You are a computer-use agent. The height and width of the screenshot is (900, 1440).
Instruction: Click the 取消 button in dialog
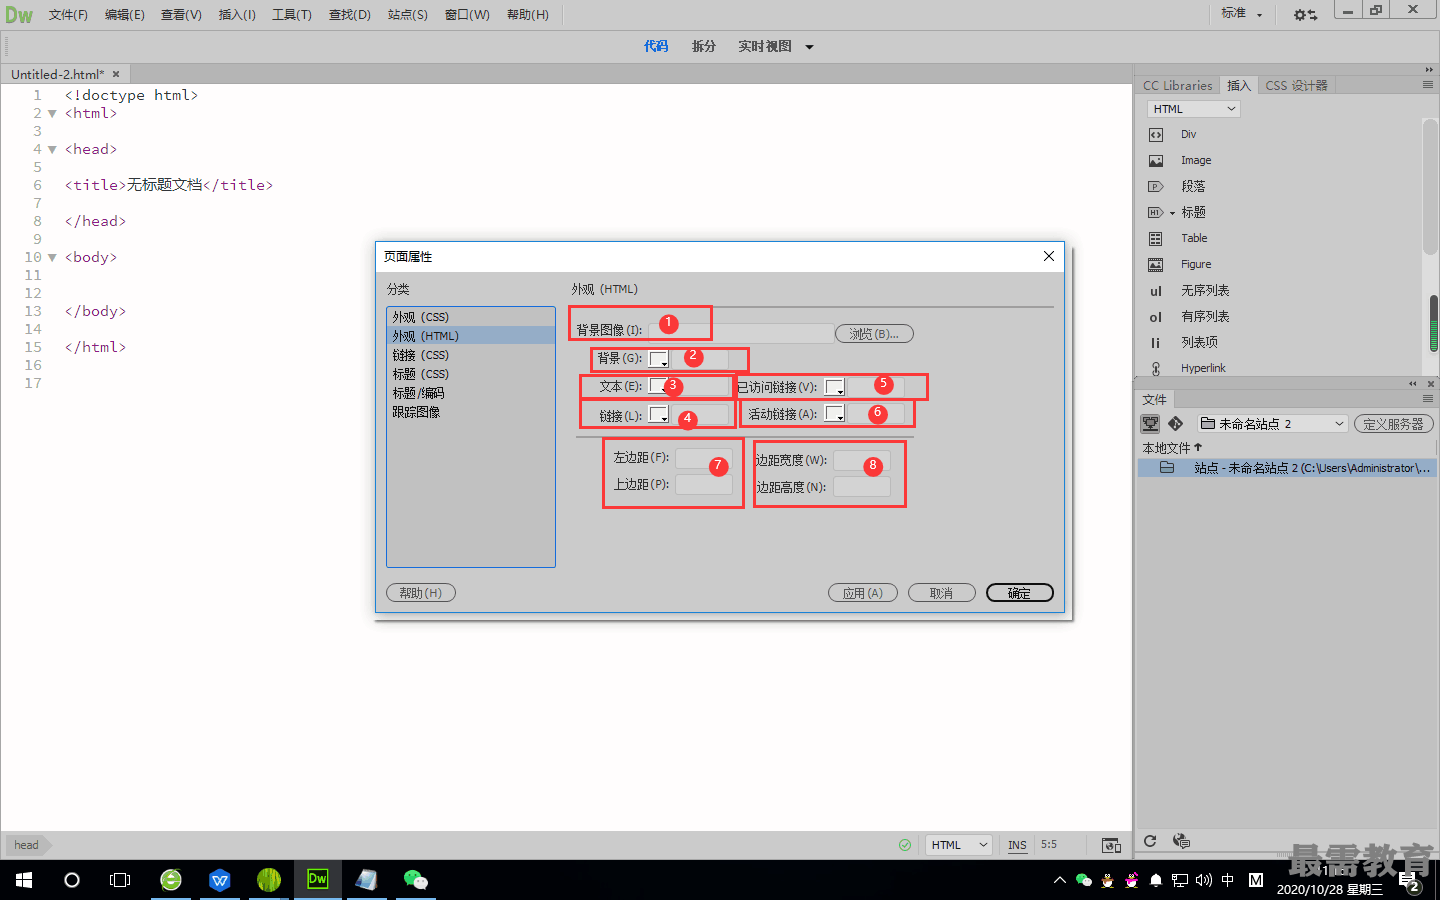point(941,593)
